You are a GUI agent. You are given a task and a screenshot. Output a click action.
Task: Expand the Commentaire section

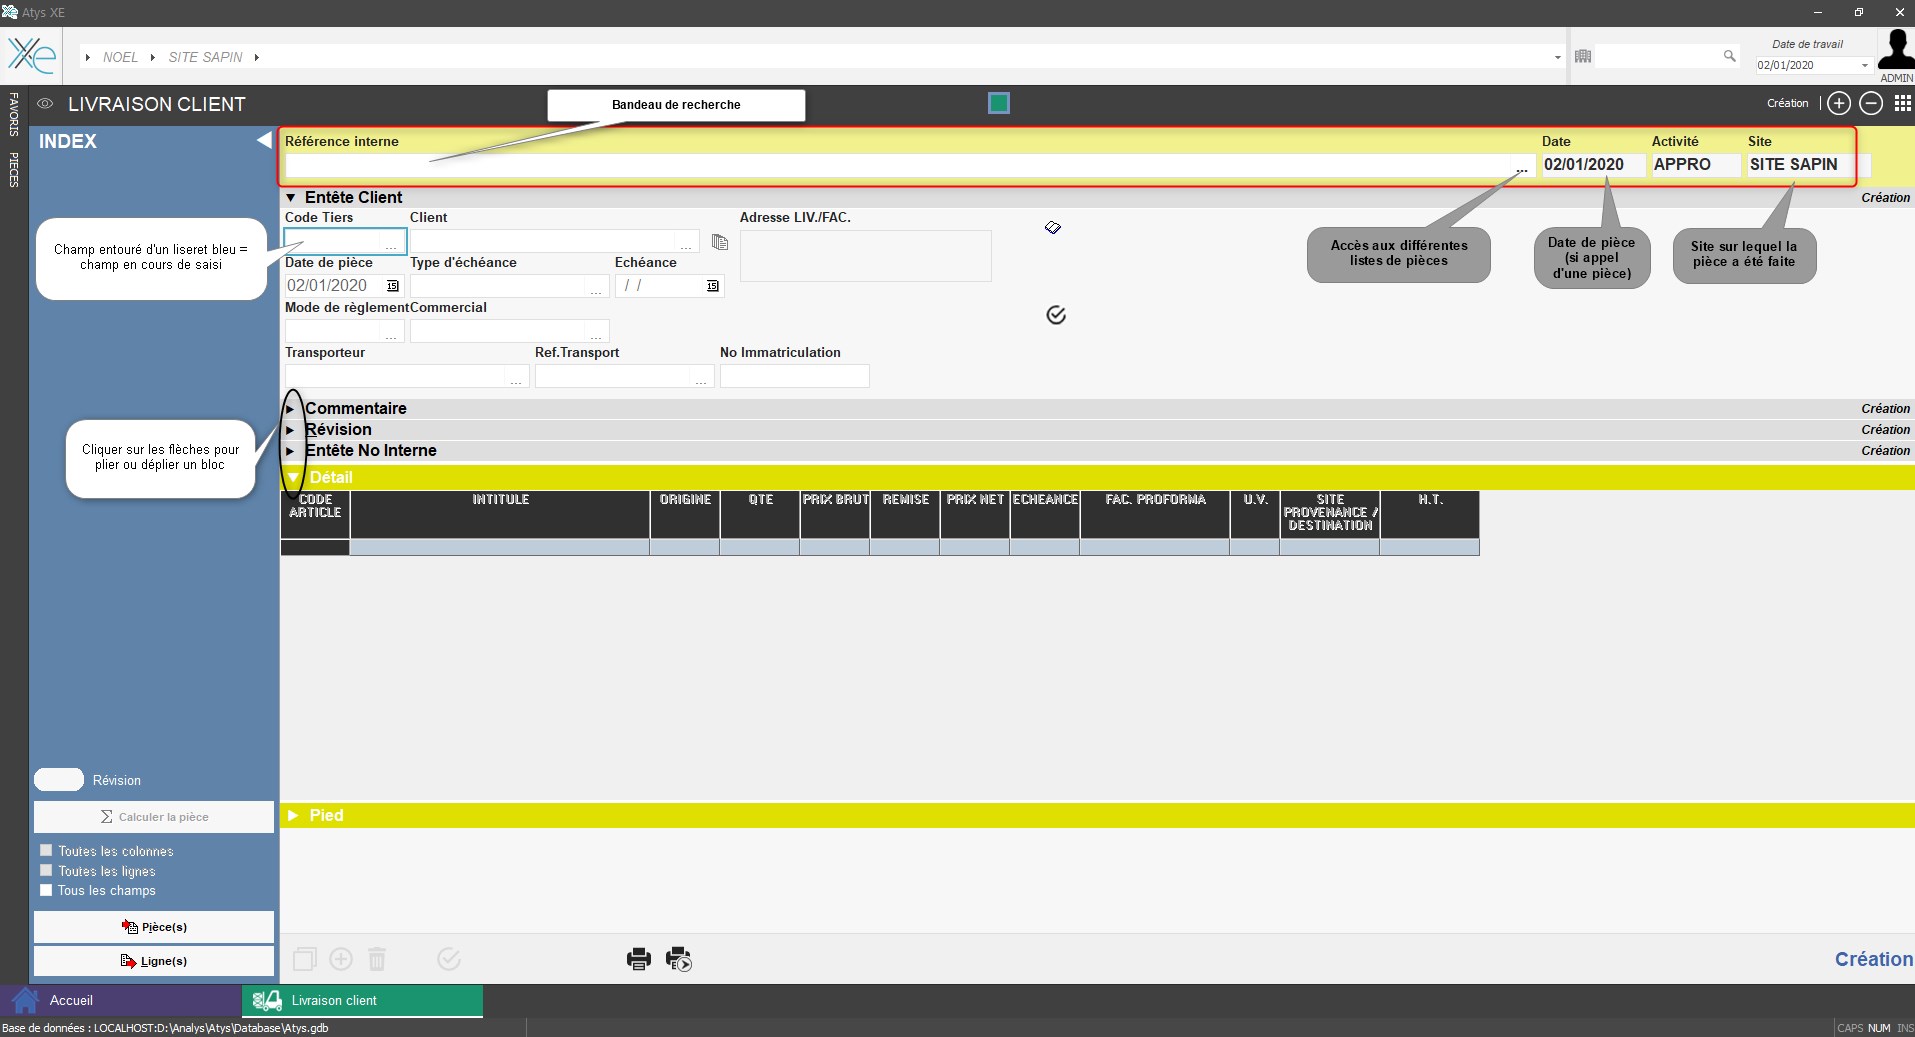[x=291, y=409]
